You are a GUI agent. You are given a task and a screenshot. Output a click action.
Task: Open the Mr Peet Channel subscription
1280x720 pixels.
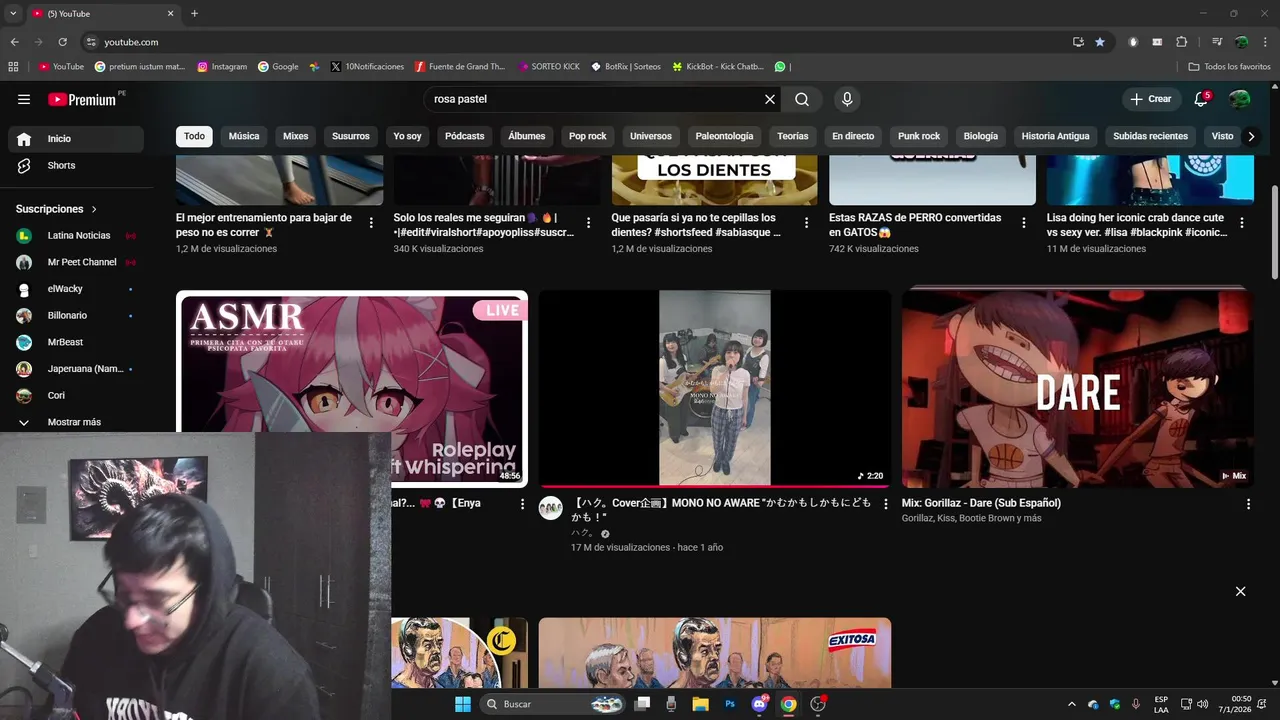coord(77,262)
